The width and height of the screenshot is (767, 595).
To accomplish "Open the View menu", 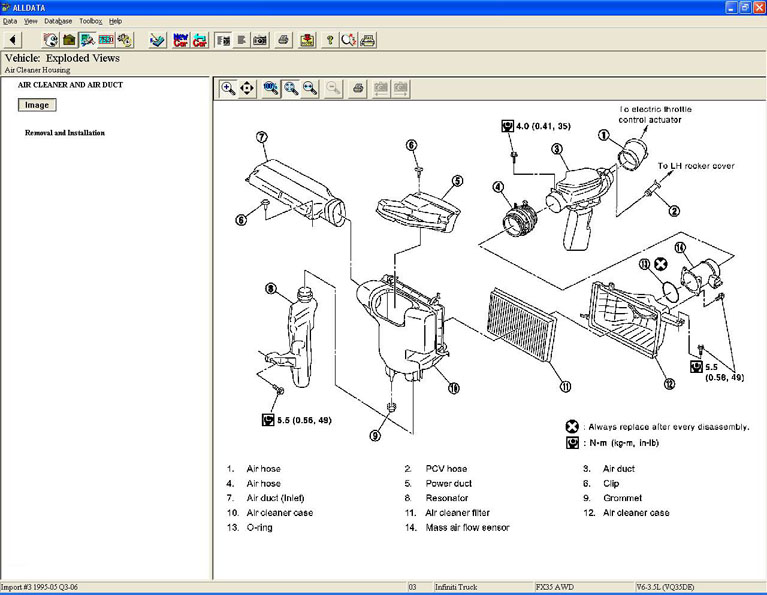I will [x=31, y=21].
